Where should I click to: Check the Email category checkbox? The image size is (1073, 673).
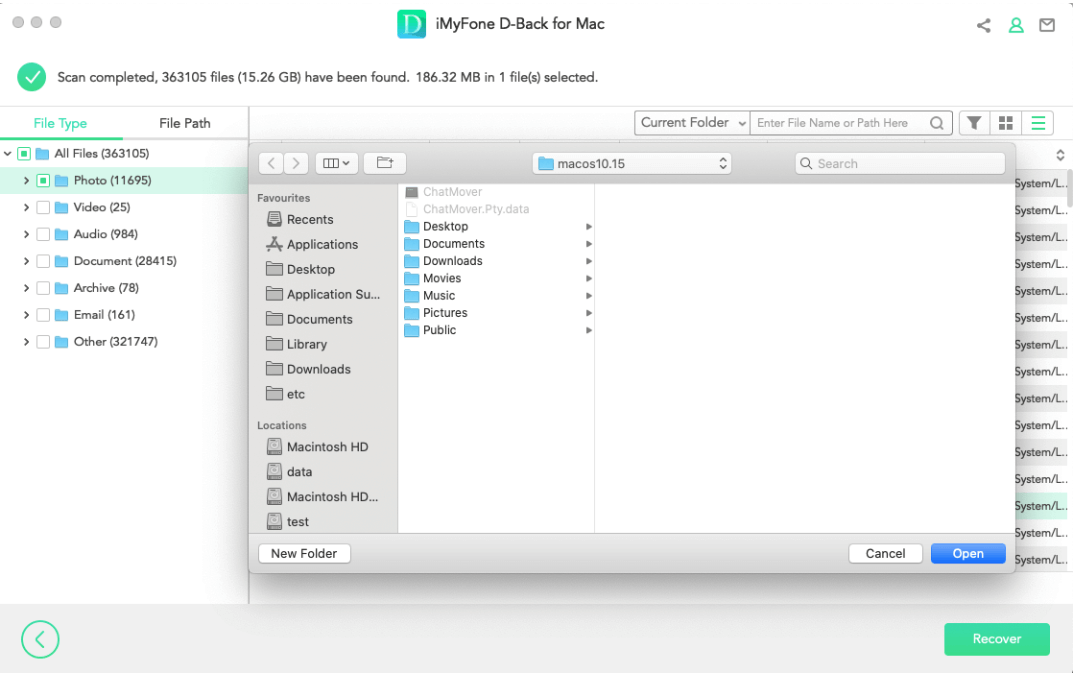tap(43, 315)
